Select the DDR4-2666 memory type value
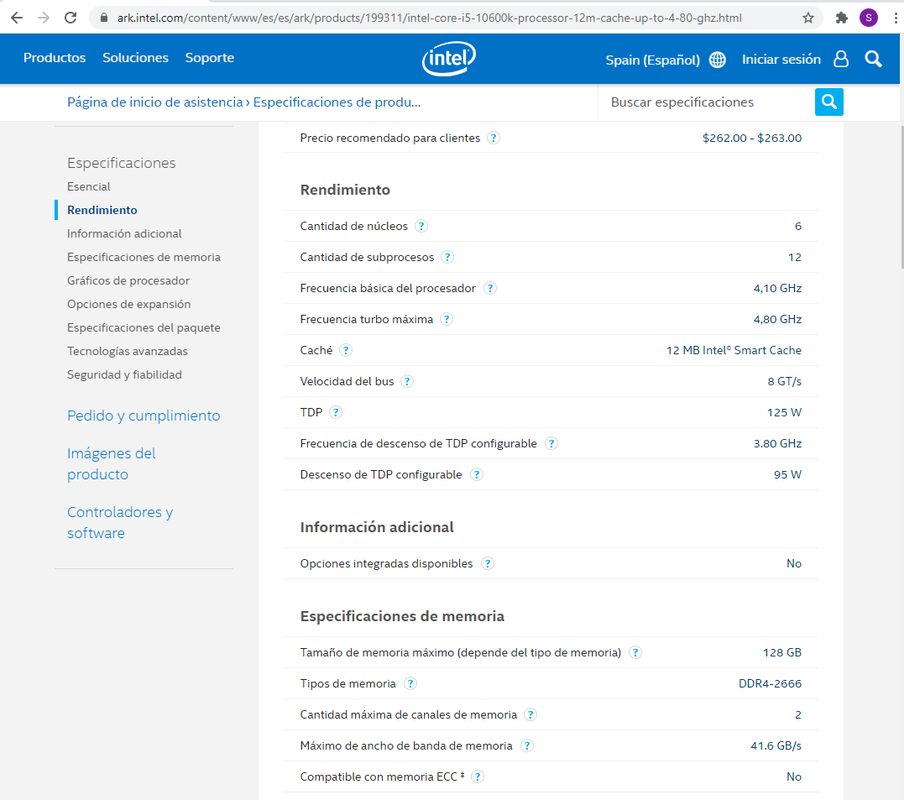The width and height of the screenshot is (904, 800). pyautogui.click(x=770, y=684)
